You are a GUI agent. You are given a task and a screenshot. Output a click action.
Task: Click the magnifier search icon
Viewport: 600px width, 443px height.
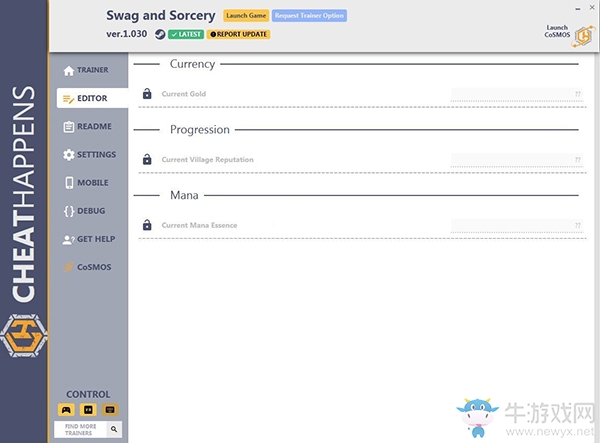pyautogui.click(x=114, y=429)
